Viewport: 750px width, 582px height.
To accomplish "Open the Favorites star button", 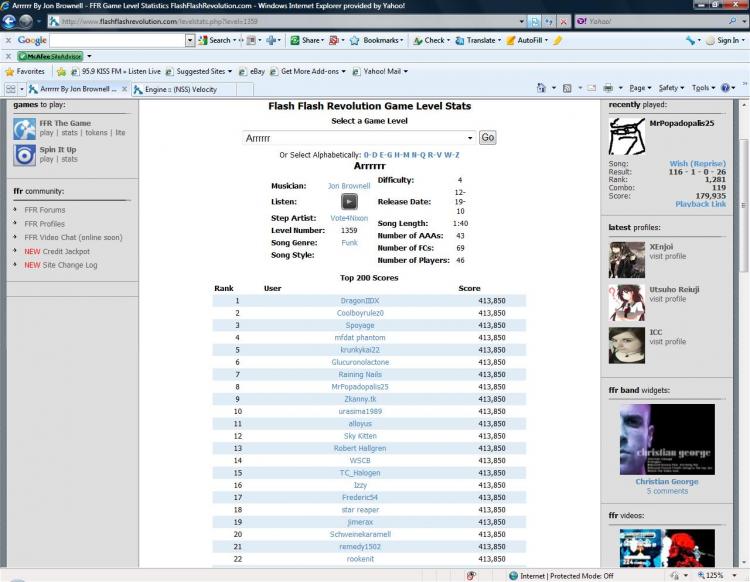I will pyautogui.click(x=25, y=72).
